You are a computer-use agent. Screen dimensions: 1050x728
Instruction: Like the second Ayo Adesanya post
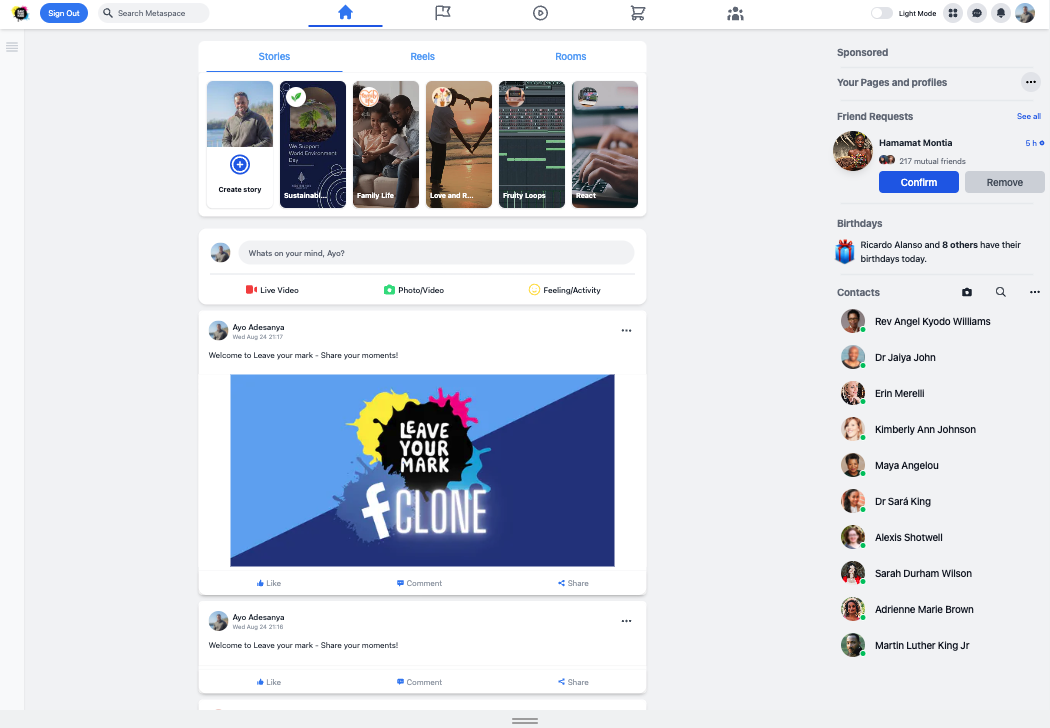click(x=269, y=682)
